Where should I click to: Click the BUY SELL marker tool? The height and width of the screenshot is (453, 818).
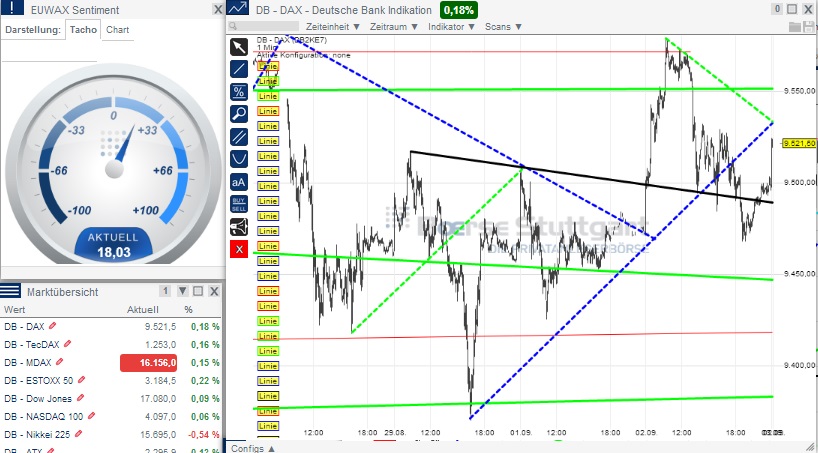tap(239, 204)
